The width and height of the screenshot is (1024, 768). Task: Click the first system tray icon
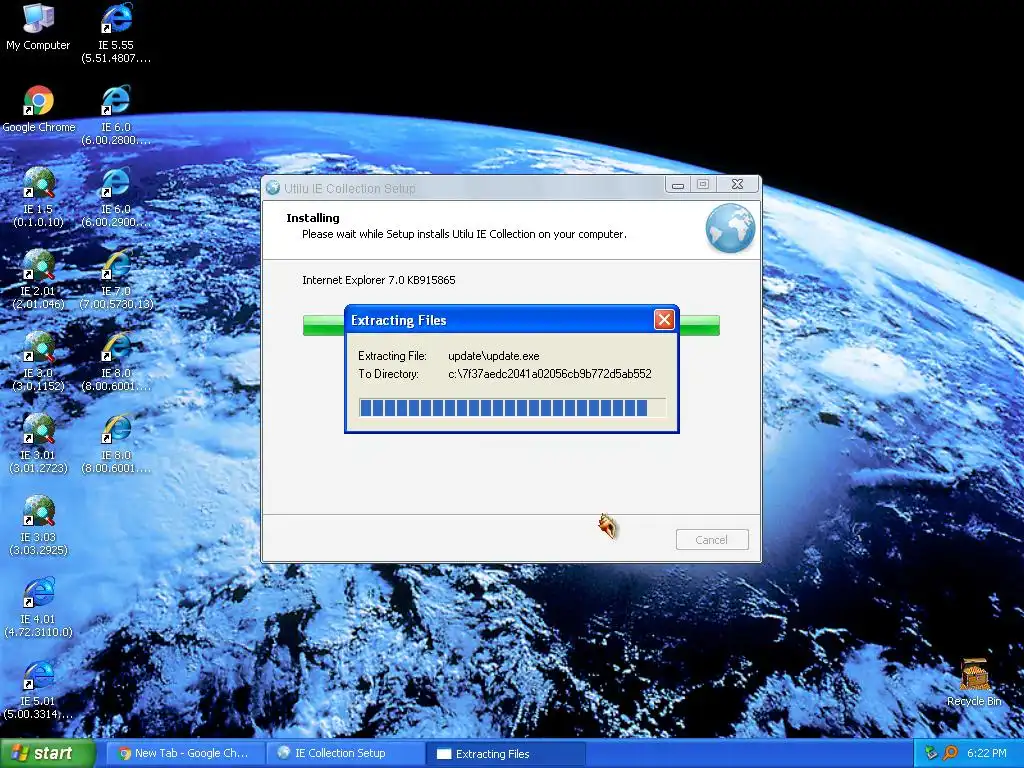[931, 753]
